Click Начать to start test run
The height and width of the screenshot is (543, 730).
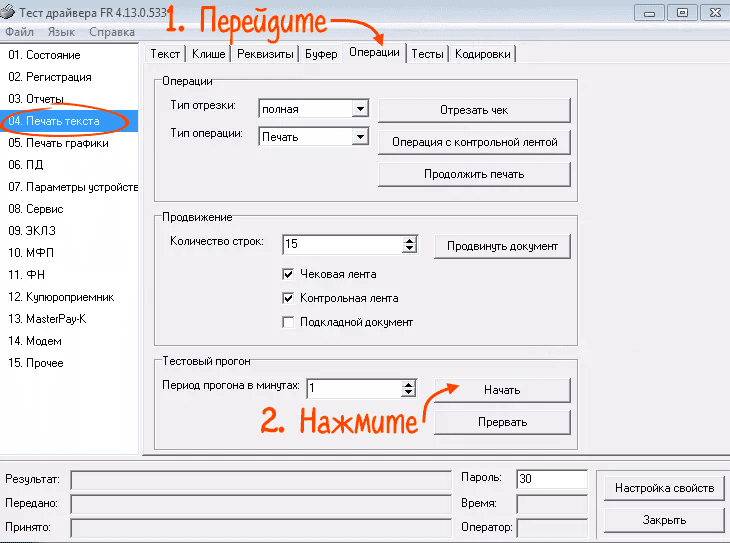click(502, 390)
